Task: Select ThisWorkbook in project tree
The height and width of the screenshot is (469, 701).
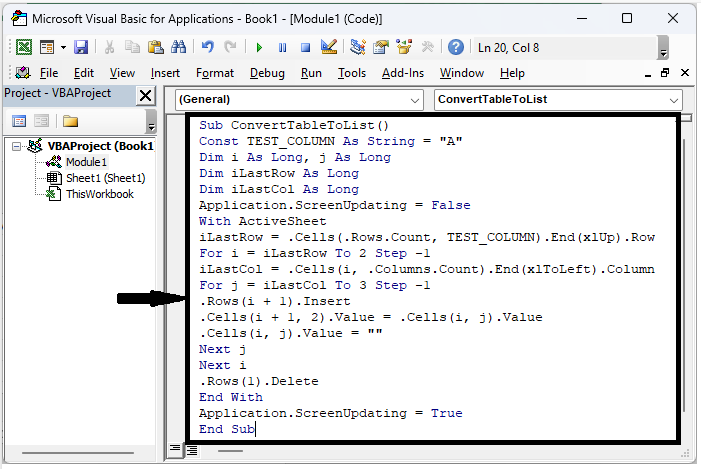Action: pyautogui.click(x=99, y=194)
